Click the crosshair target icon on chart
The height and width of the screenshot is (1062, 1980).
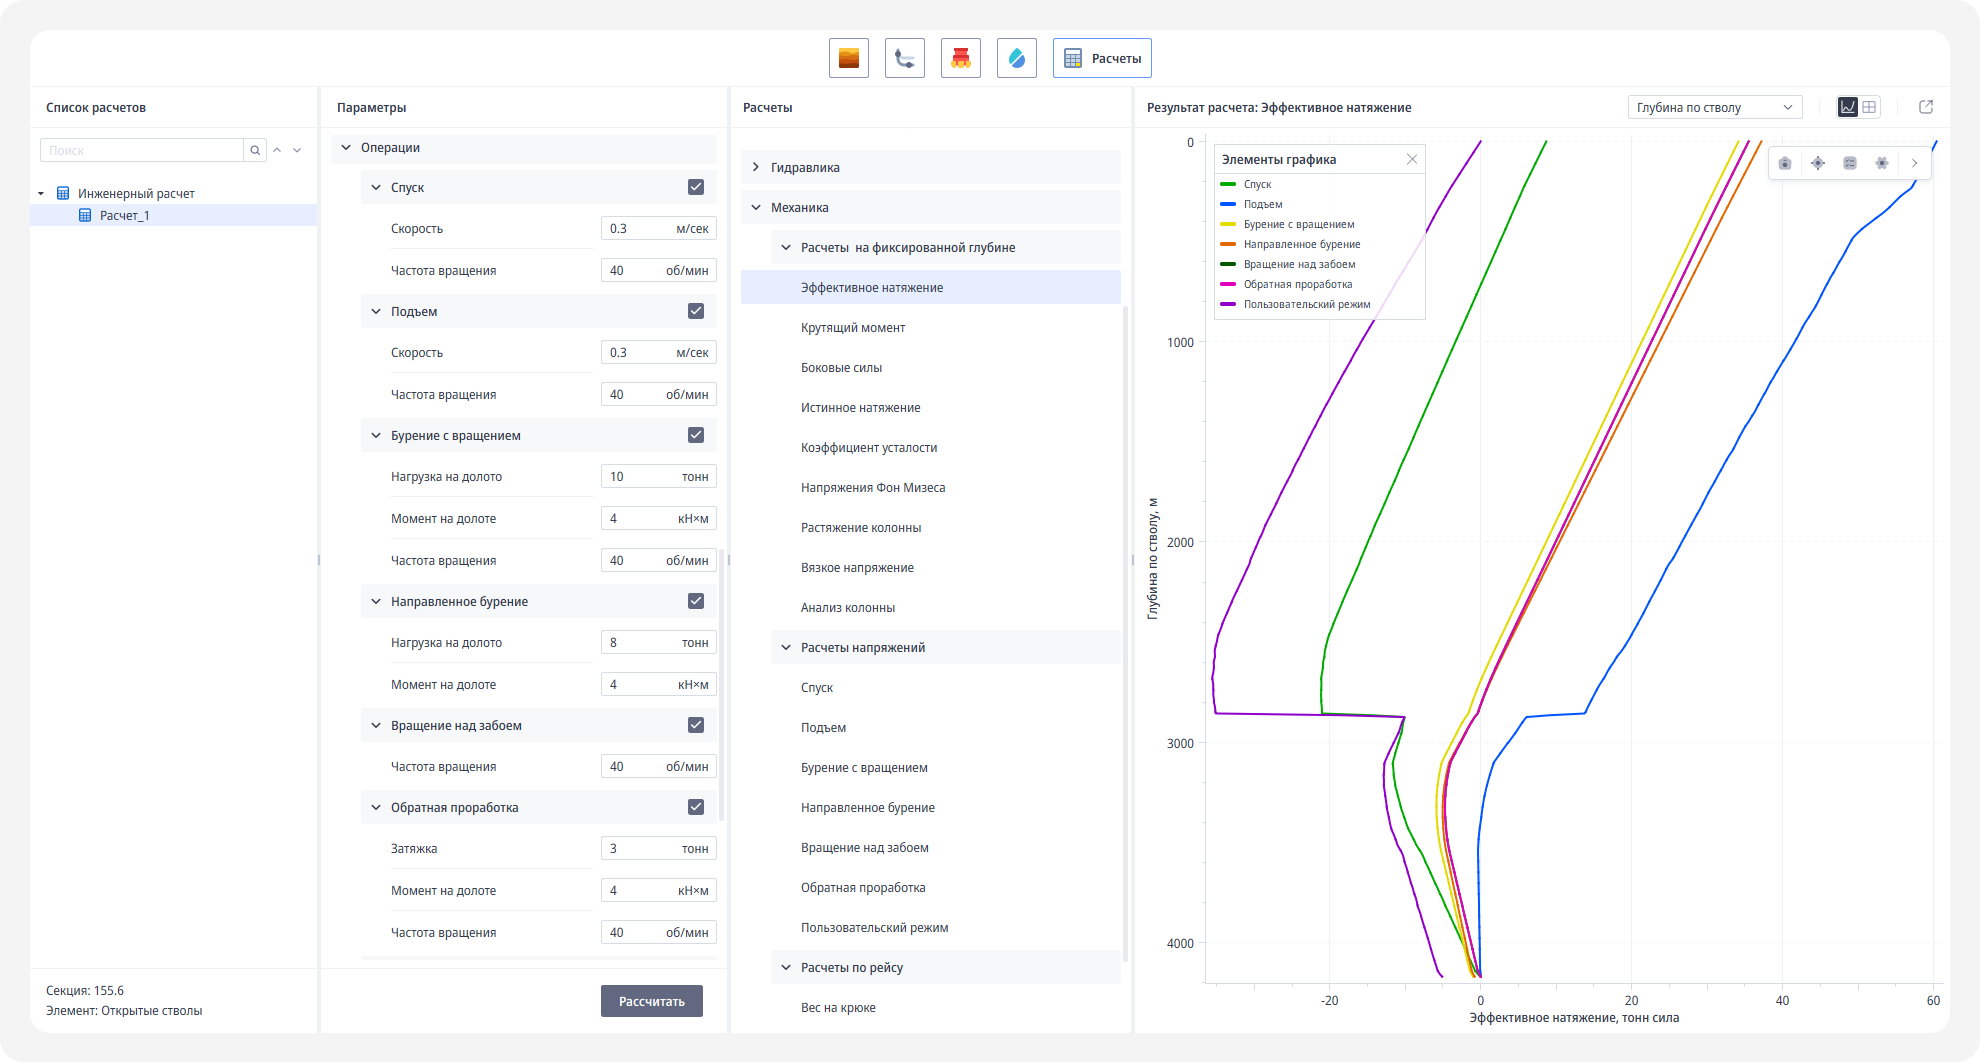tap(1818, 163)
